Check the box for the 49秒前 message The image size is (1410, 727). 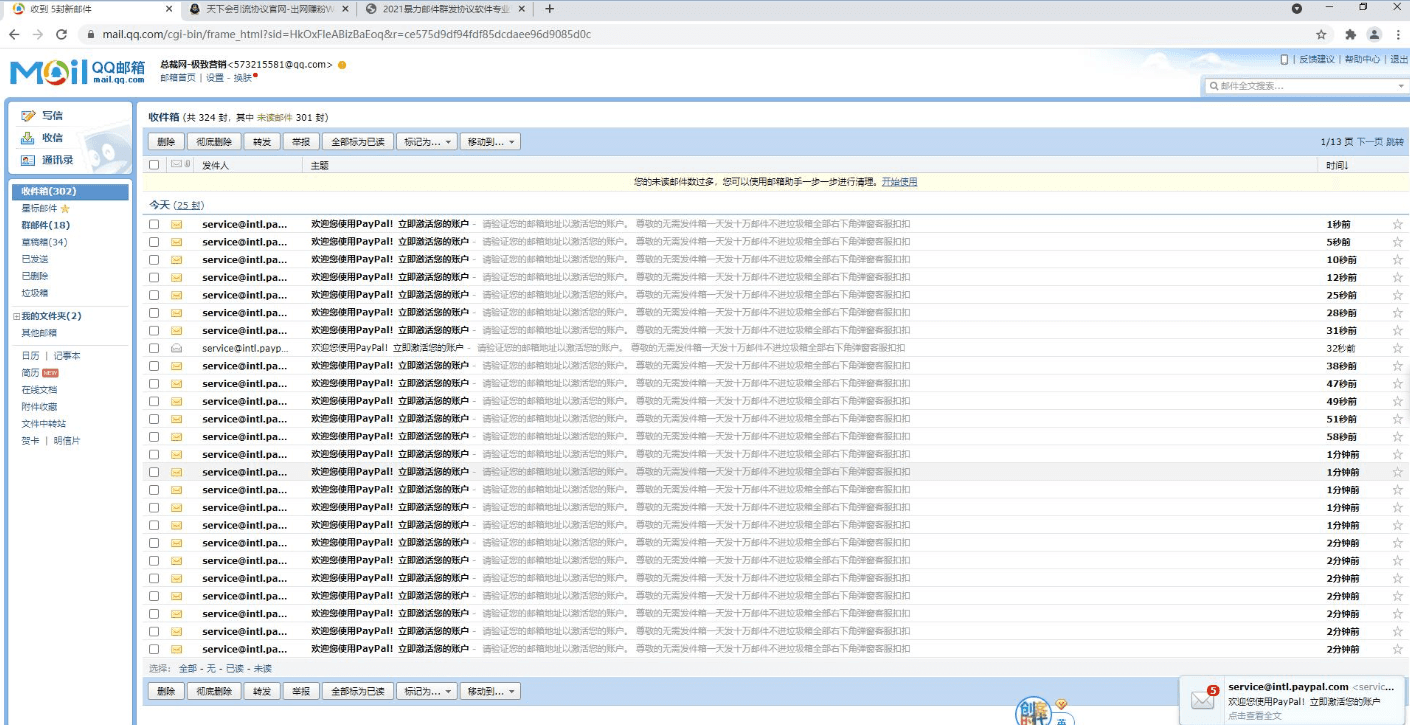coord(154,402)
